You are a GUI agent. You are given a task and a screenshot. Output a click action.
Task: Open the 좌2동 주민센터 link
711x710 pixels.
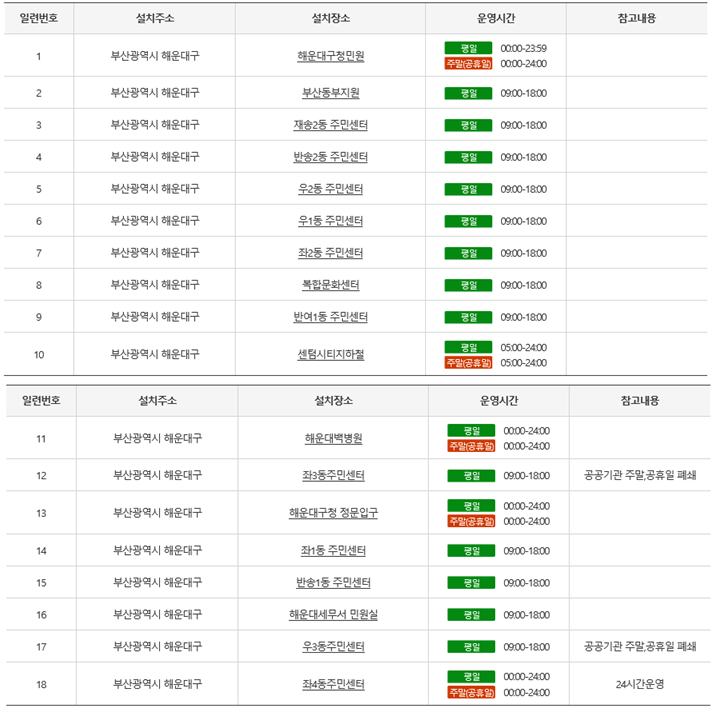[x=330, y=253]
